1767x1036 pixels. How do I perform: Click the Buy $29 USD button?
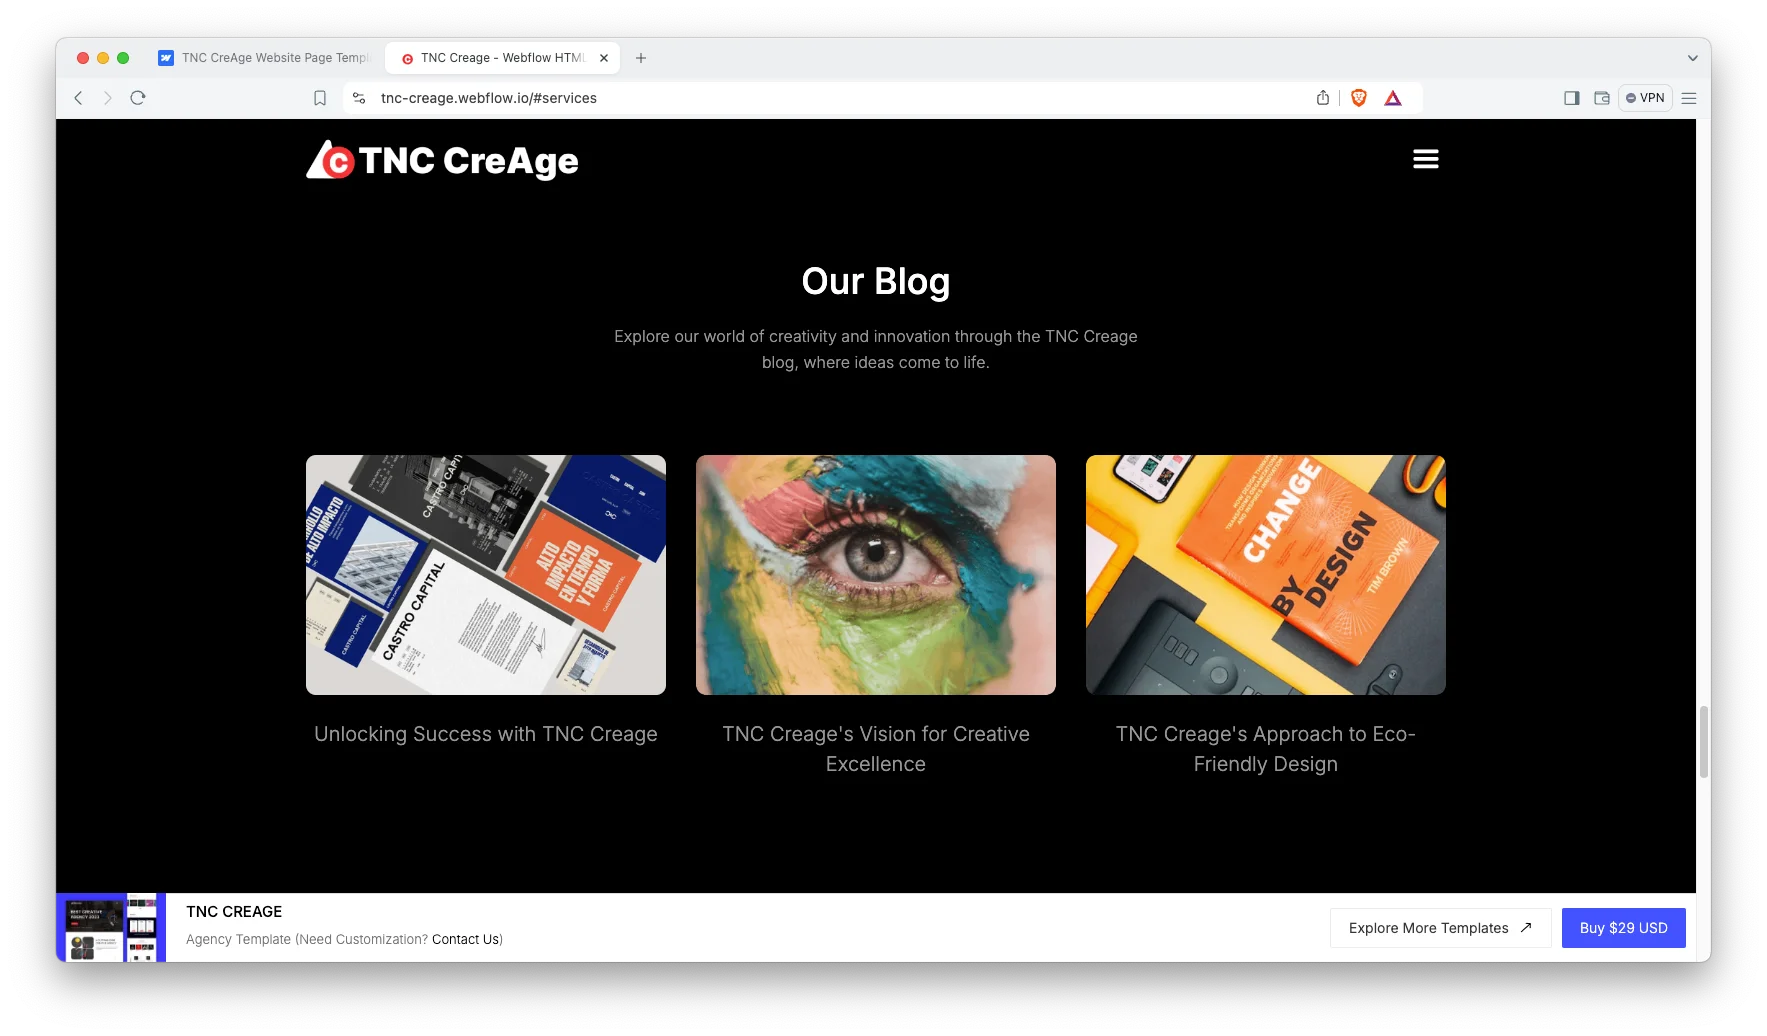coord(1623,928)
